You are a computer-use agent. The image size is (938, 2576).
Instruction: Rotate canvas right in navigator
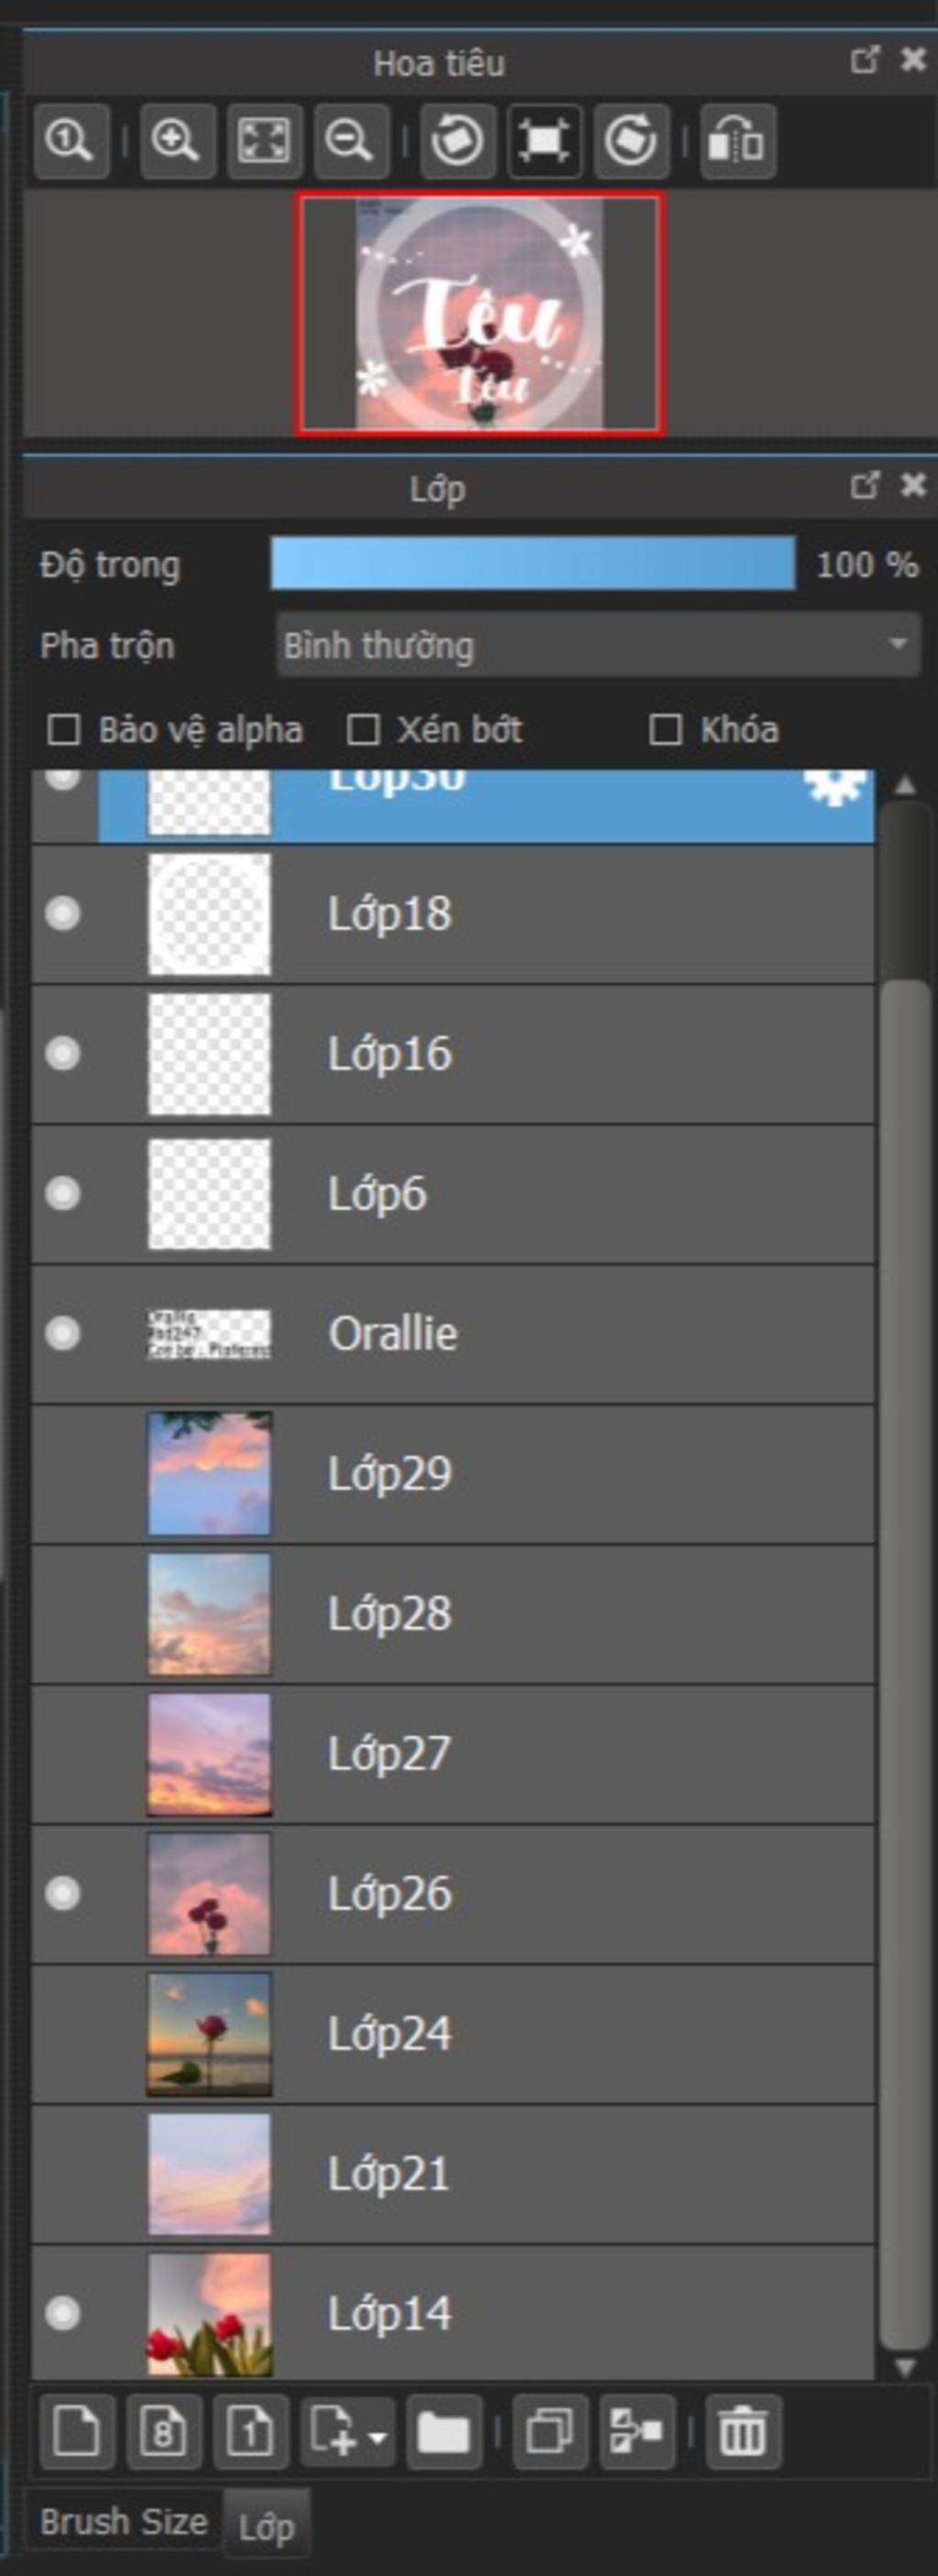tap(631, 140)
